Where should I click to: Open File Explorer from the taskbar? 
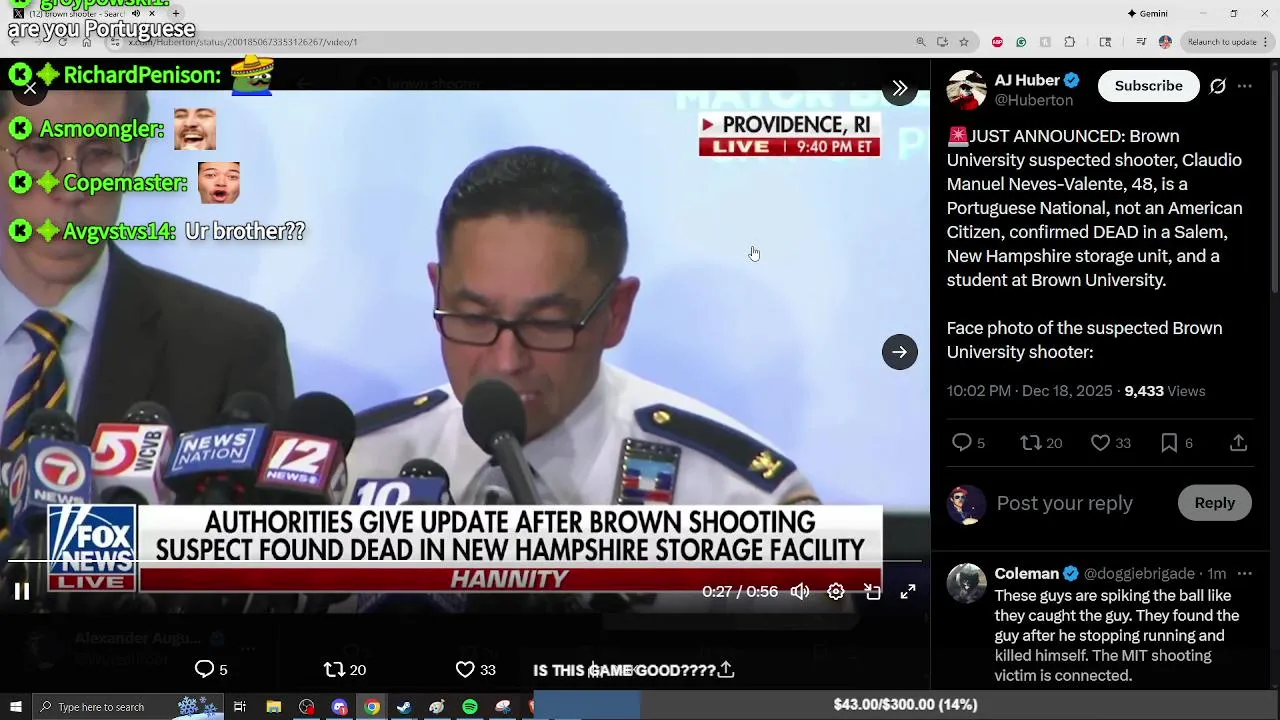(x=273, y=707)
